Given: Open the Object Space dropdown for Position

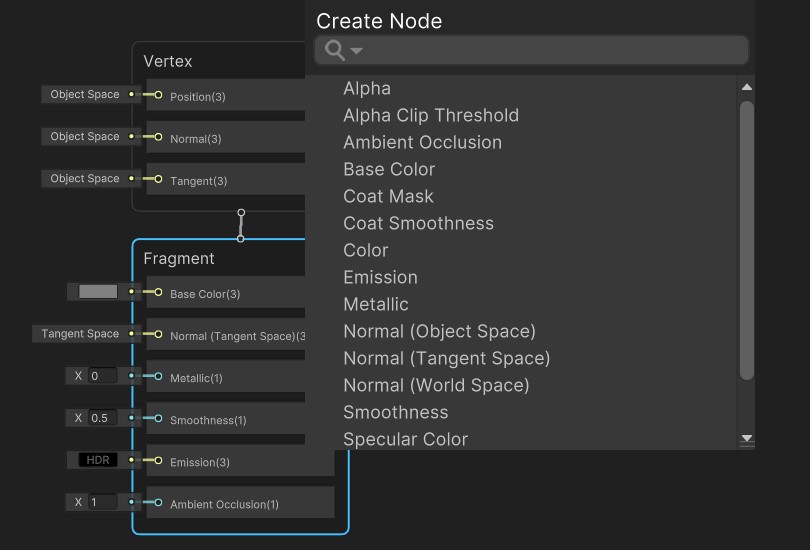Looking at the screenshot, I should [85, 95].
